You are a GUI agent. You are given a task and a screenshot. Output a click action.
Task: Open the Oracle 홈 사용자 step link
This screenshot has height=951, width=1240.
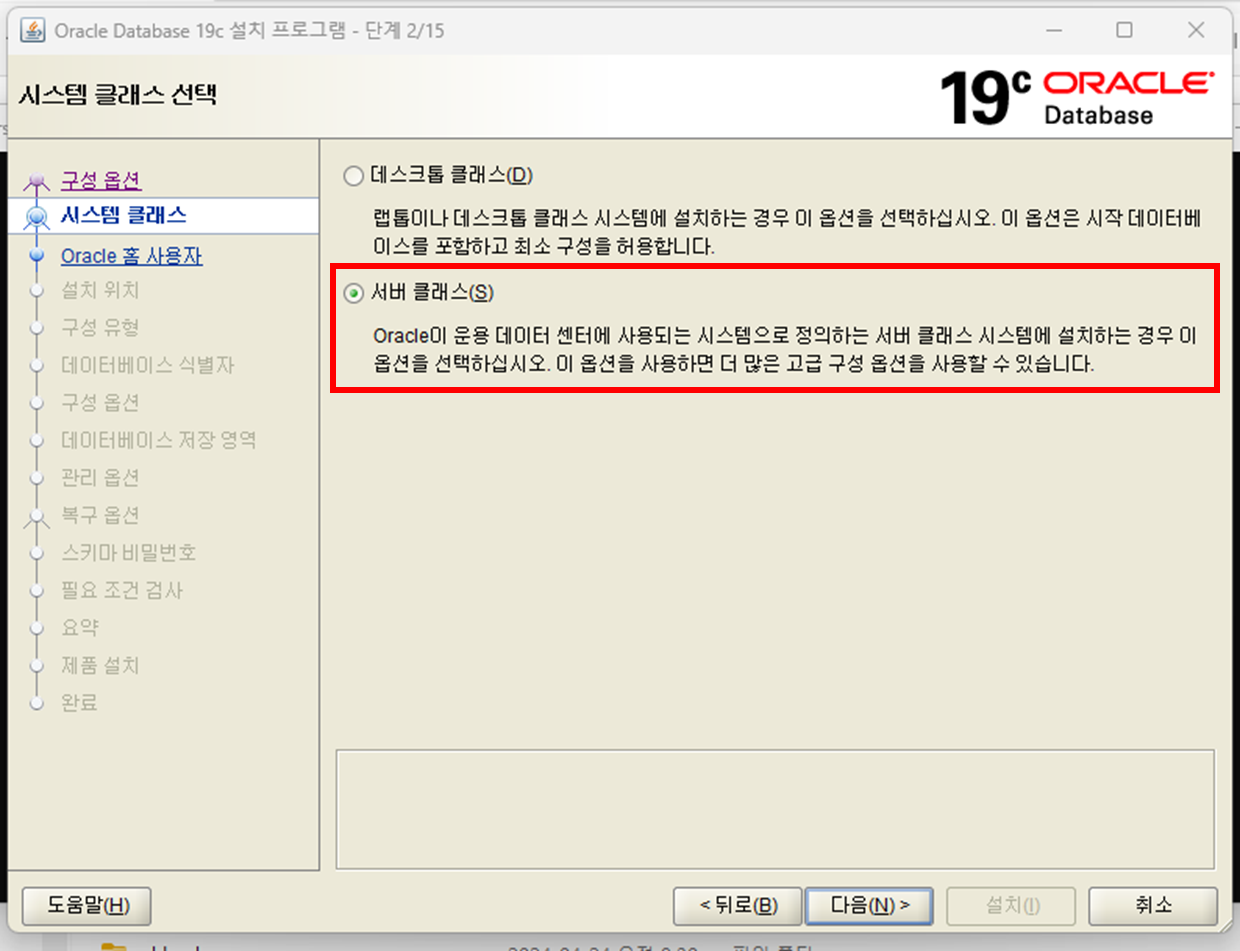coord(131,256)
